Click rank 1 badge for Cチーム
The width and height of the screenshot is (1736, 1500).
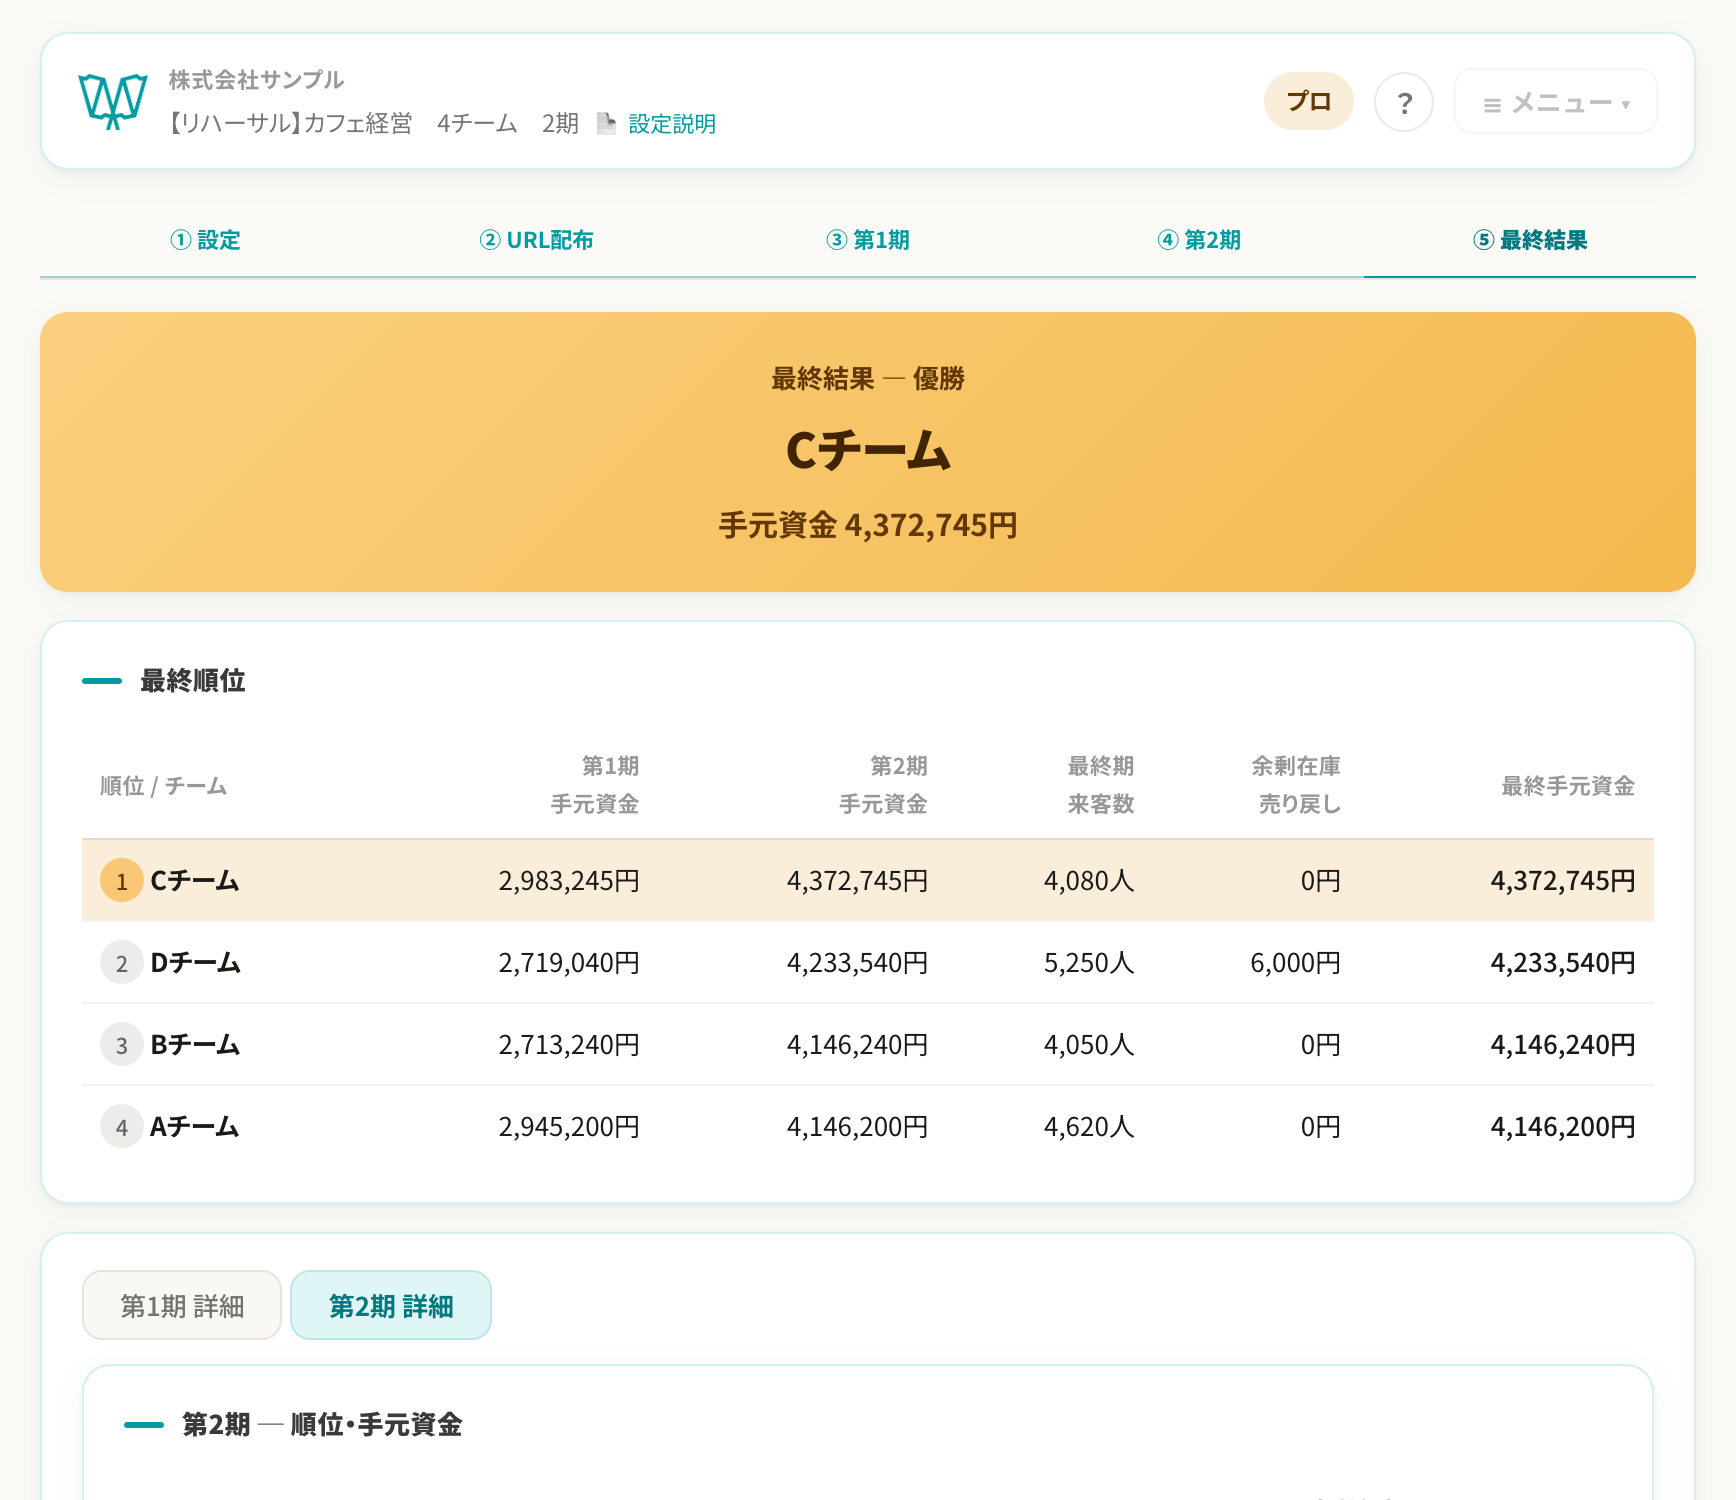click(x=122, y=880)
